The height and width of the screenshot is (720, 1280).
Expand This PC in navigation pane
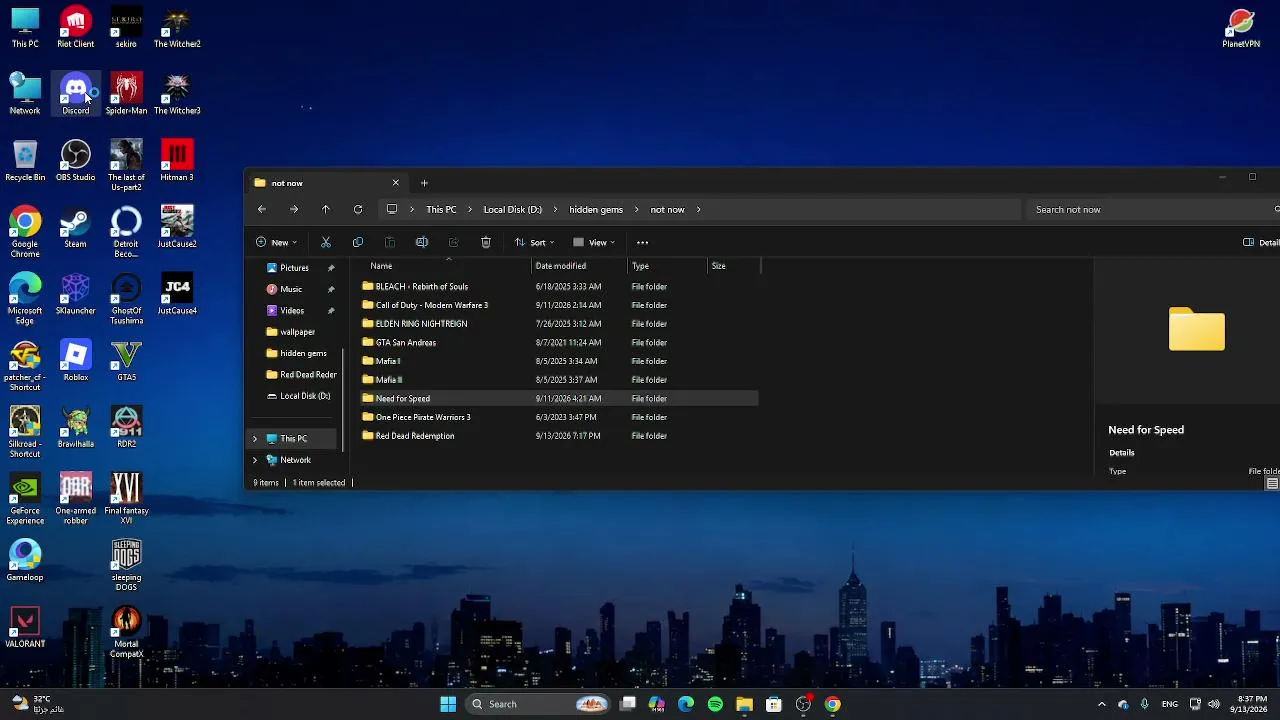point(255,439)
